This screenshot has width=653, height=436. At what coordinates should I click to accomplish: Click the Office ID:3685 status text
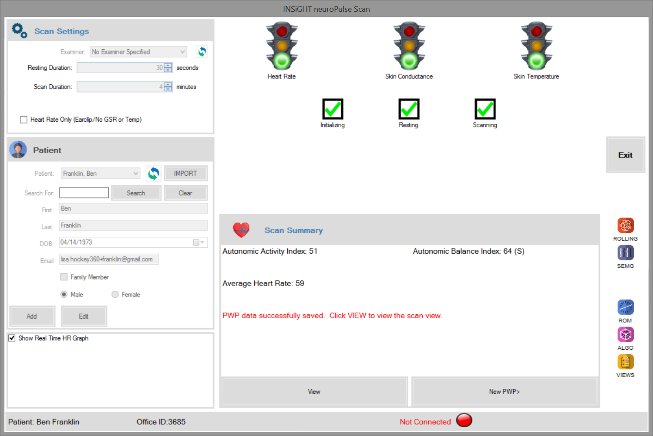[x=161, y=422]
